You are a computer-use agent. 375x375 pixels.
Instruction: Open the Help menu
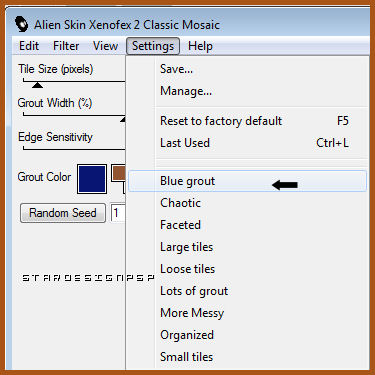pyautogui.click(x=200, y=46)
